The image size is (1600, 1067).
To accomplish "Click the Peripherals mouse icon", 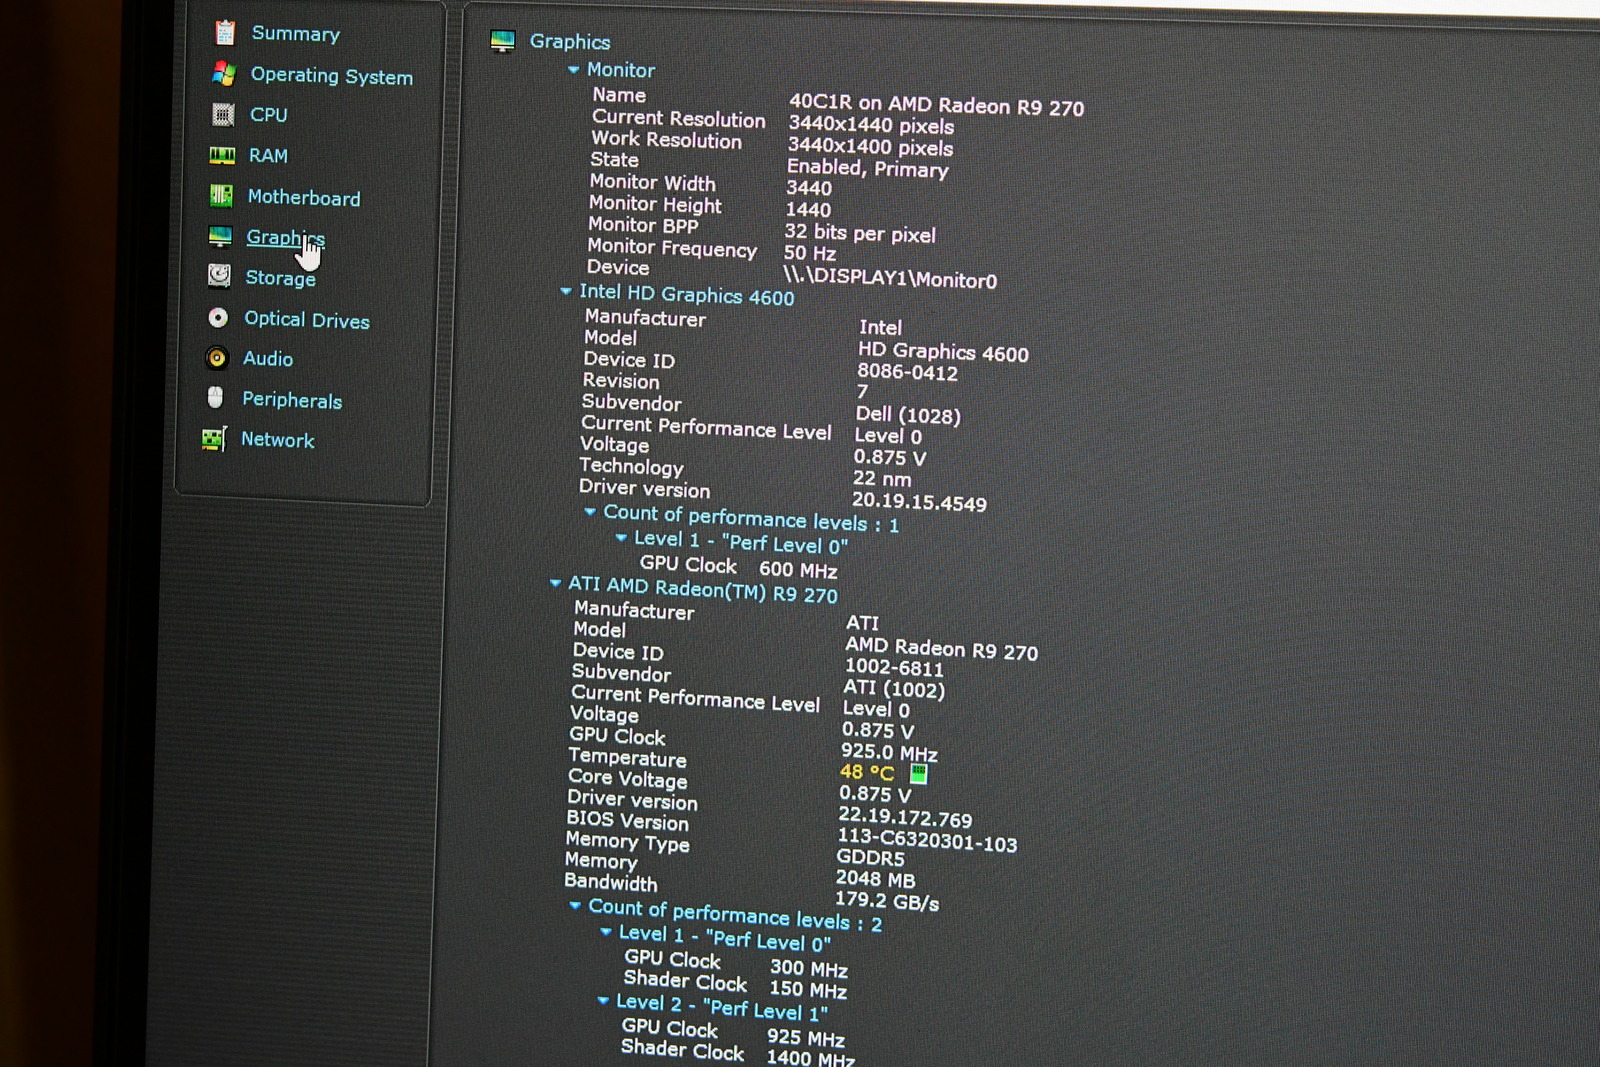I will point(215,398).
